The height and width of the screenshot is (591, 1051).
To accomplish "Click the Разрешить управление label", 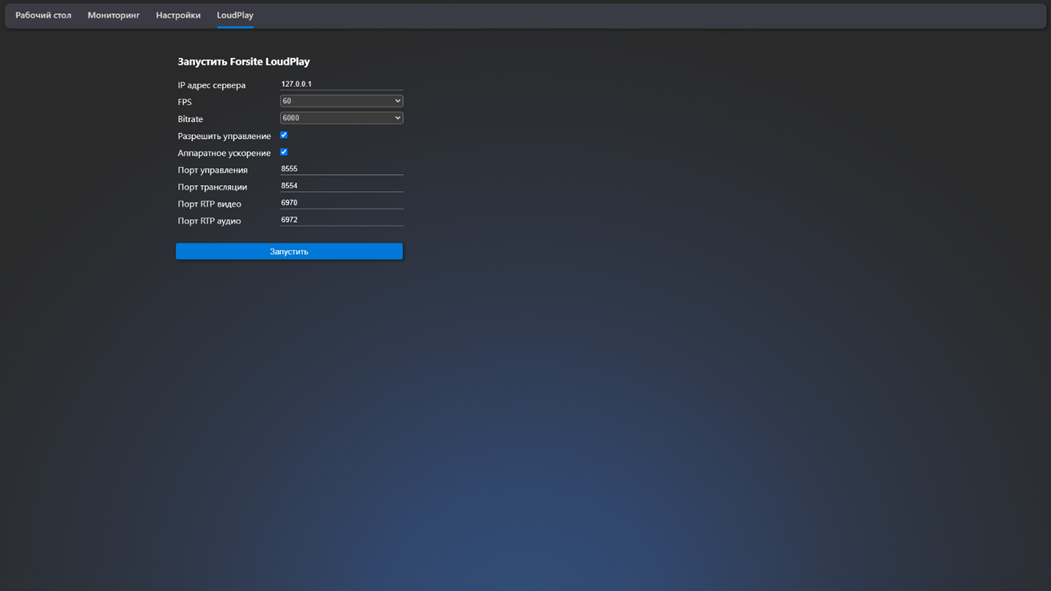I will tap(224, 136).
